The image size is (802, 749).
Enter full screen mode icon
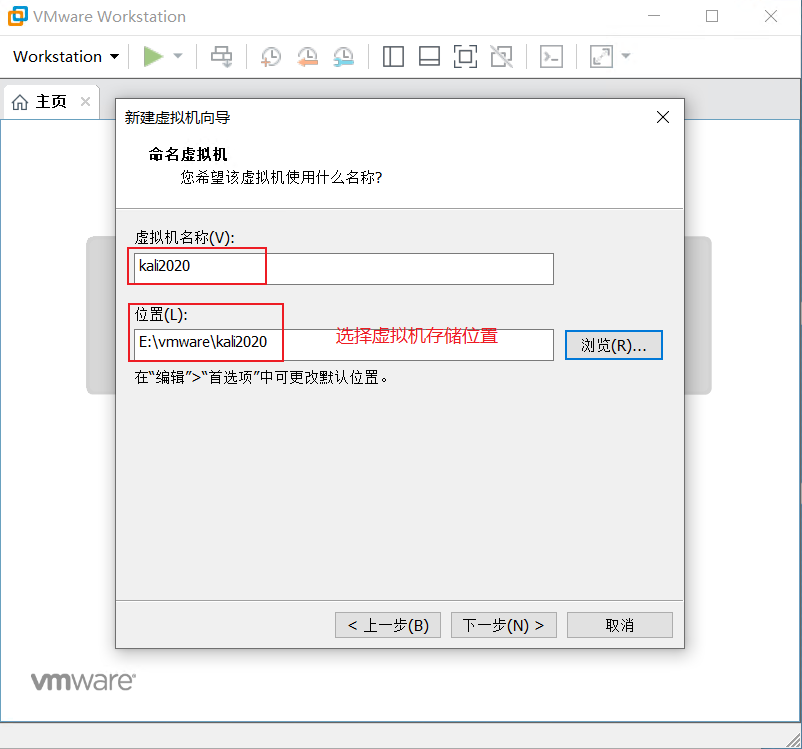pyautogui.click(x=465, y=56)
